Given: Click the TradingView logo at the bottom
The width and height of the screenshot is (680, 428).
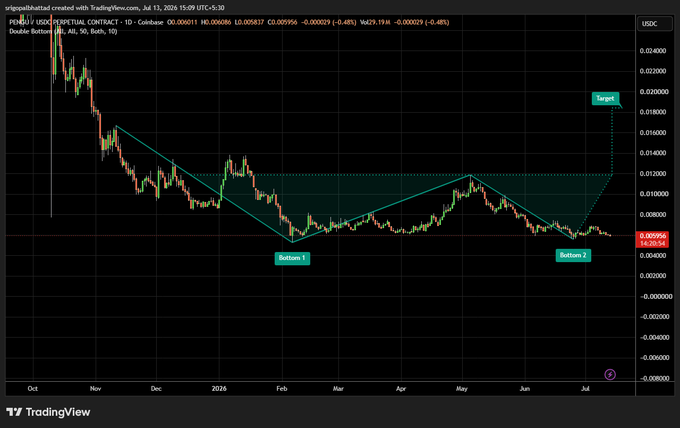Looking at the screenshot, I should (x=48, y=412).
